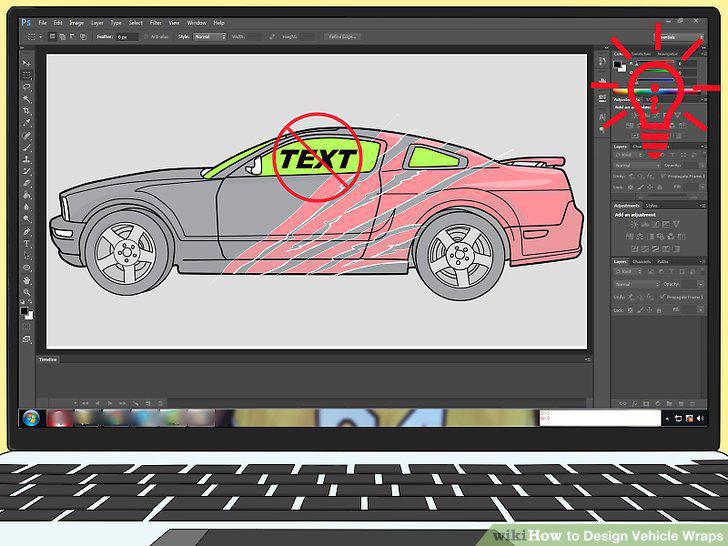Click the foreground color swatch in toolbox

pos(24,312)
